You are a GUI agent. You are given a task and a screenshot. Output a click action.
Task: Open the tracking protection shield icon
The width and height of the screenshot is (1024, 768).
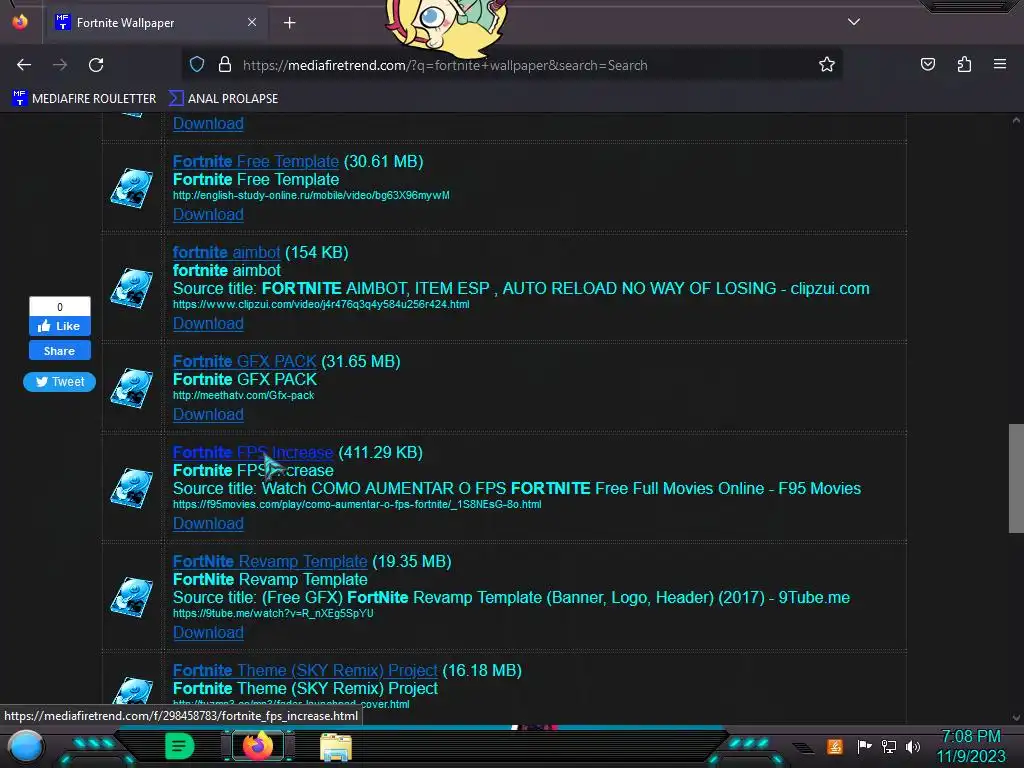[197, 64]
